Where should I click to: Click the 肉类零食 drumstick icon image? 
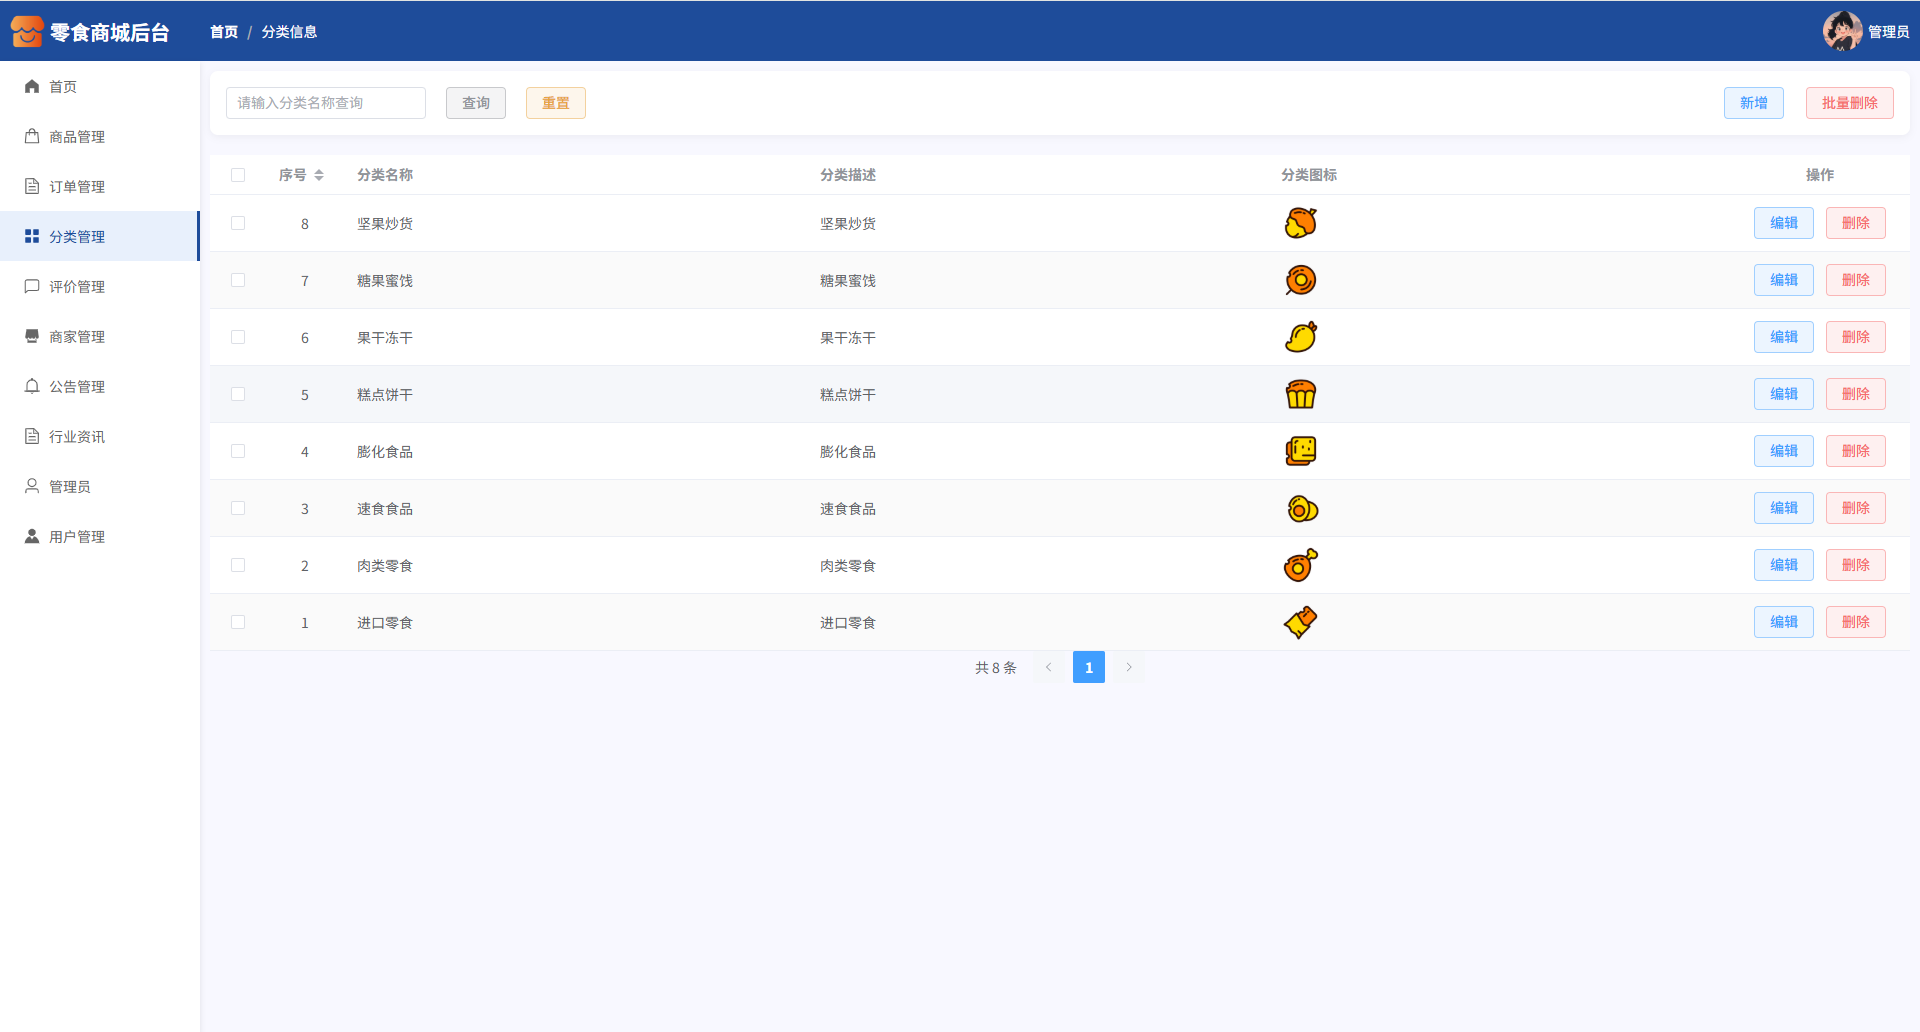click(1300, 565)
